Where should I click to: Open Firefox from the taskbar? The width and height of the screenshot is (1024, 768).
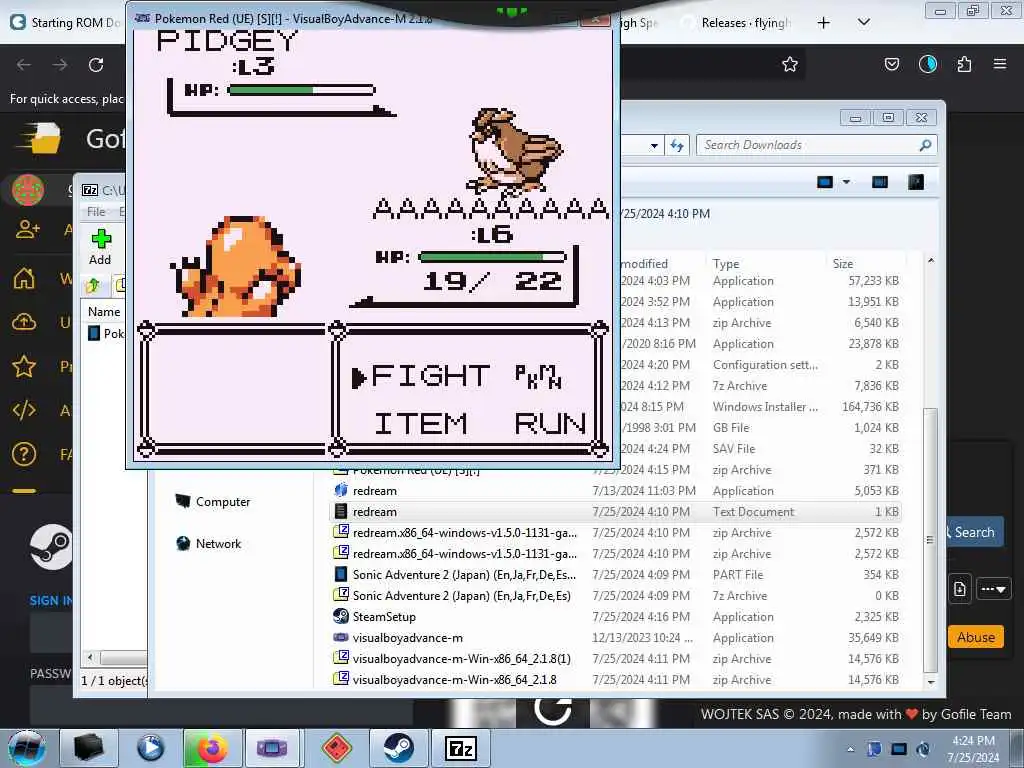[x=212, y=748]
